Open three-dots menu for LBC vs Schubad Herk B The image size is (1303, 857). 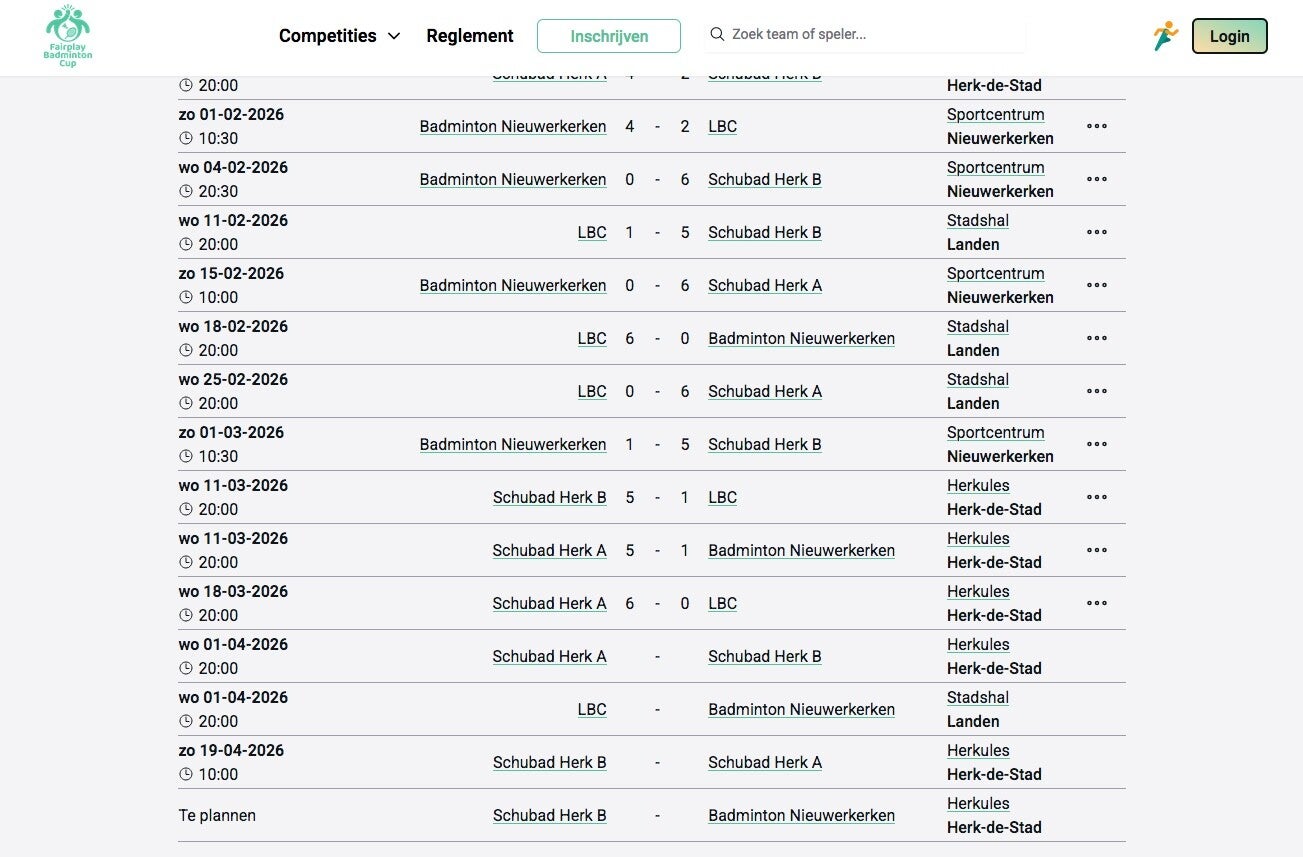[x=1097, y=232]
